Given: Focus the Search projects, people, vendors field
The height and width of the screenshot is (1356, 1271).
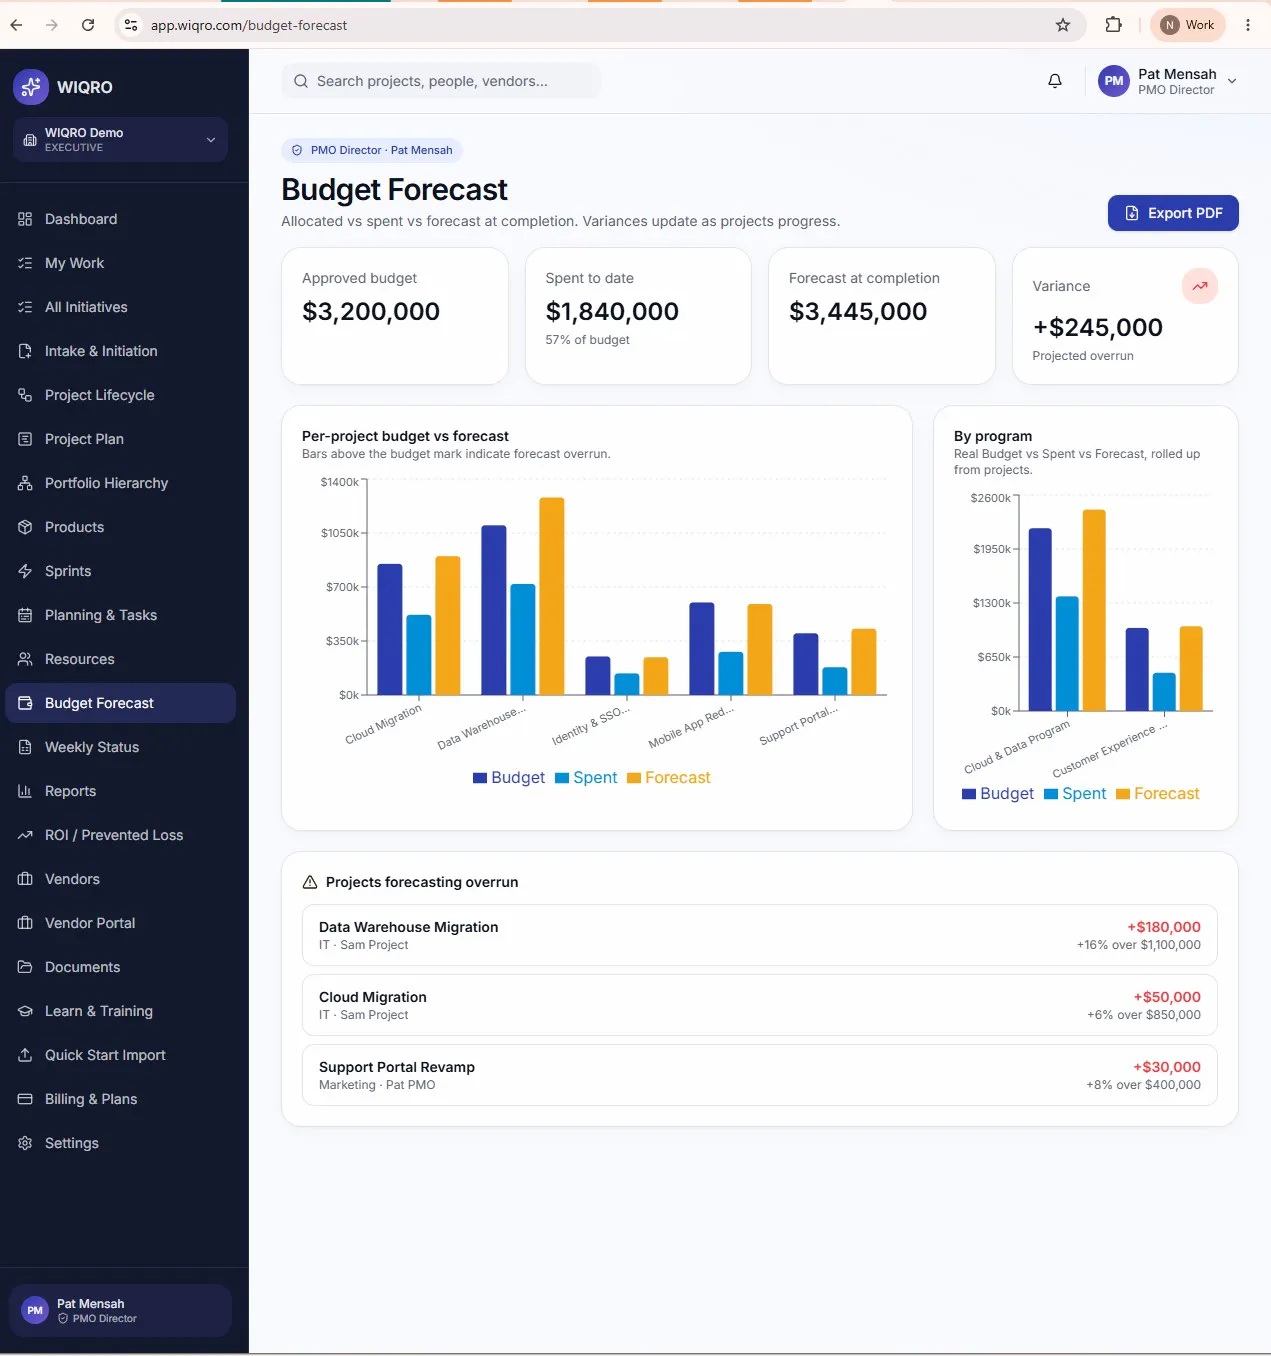Looking at the screenshot, I should coord(441,81).
